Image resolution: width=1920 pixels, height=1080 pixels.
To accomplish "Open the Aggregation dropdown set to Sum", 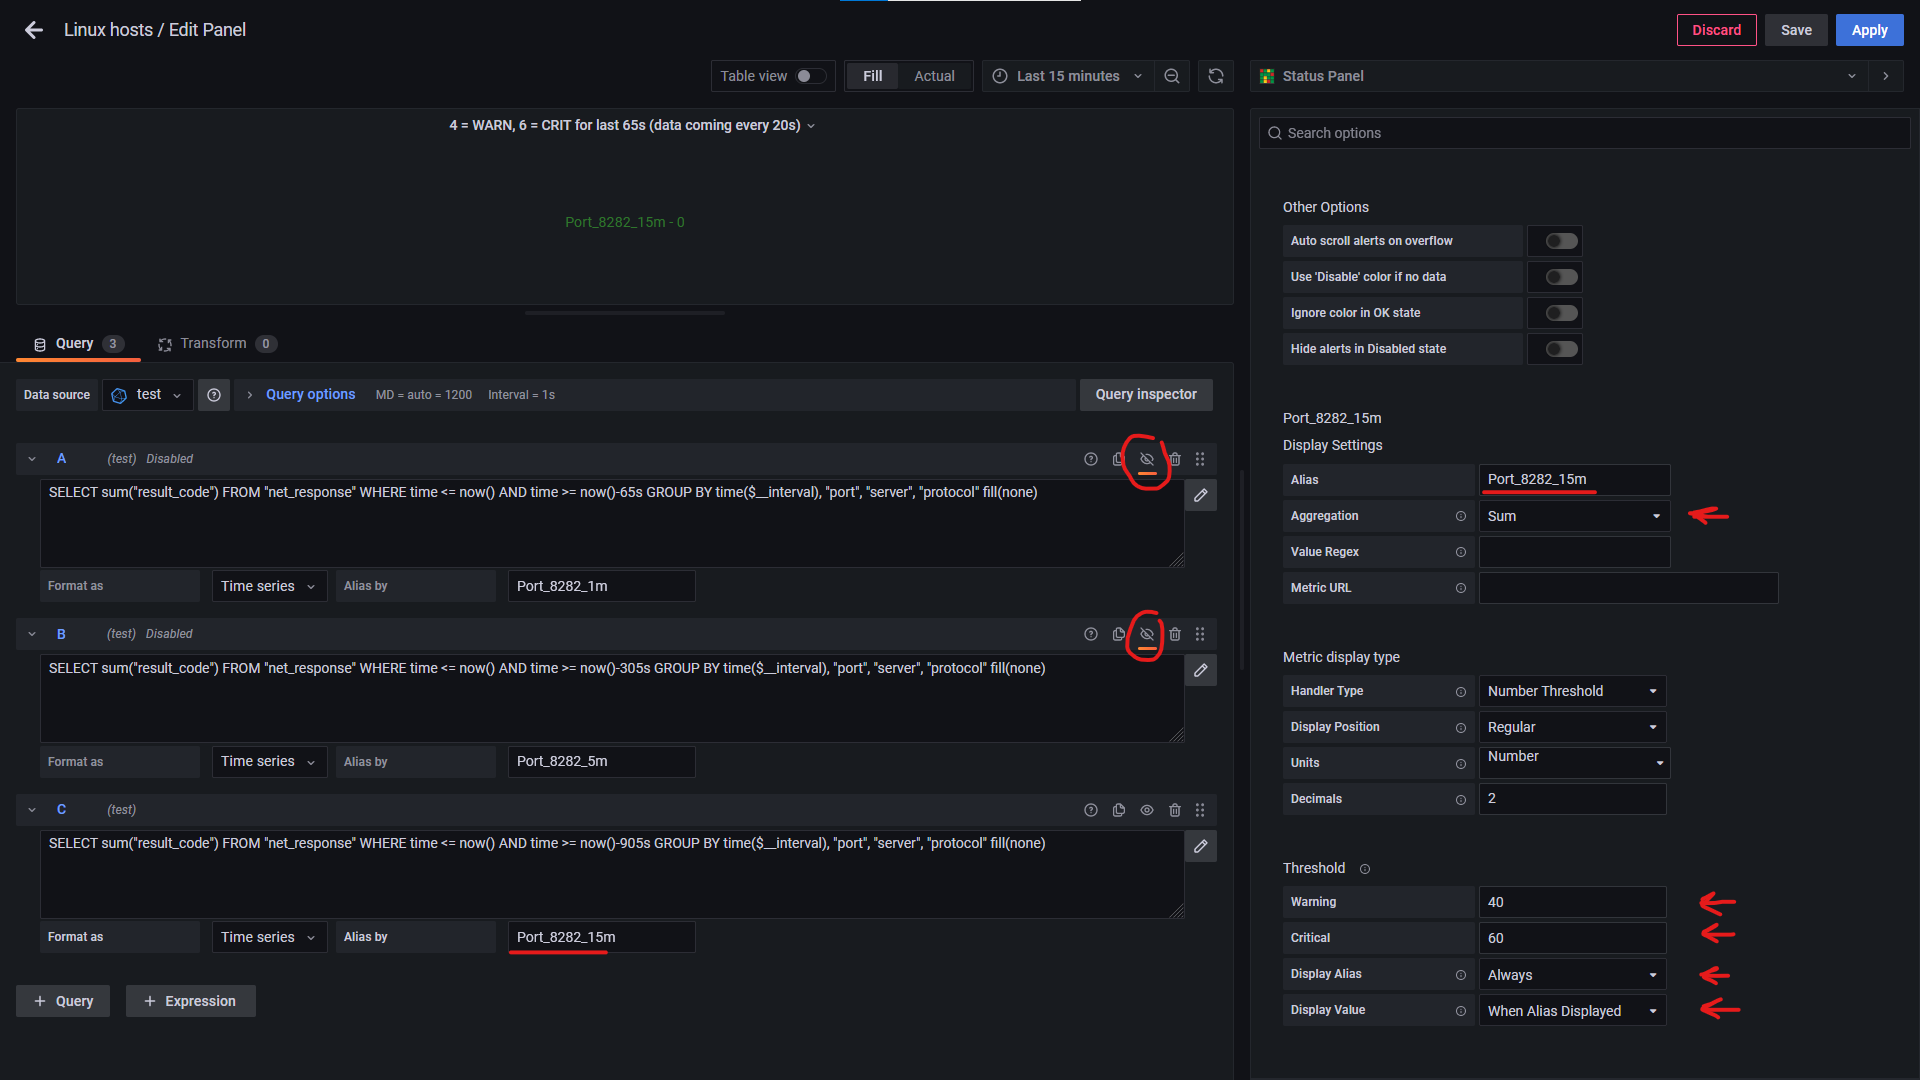I will (x=1573, y=516).
